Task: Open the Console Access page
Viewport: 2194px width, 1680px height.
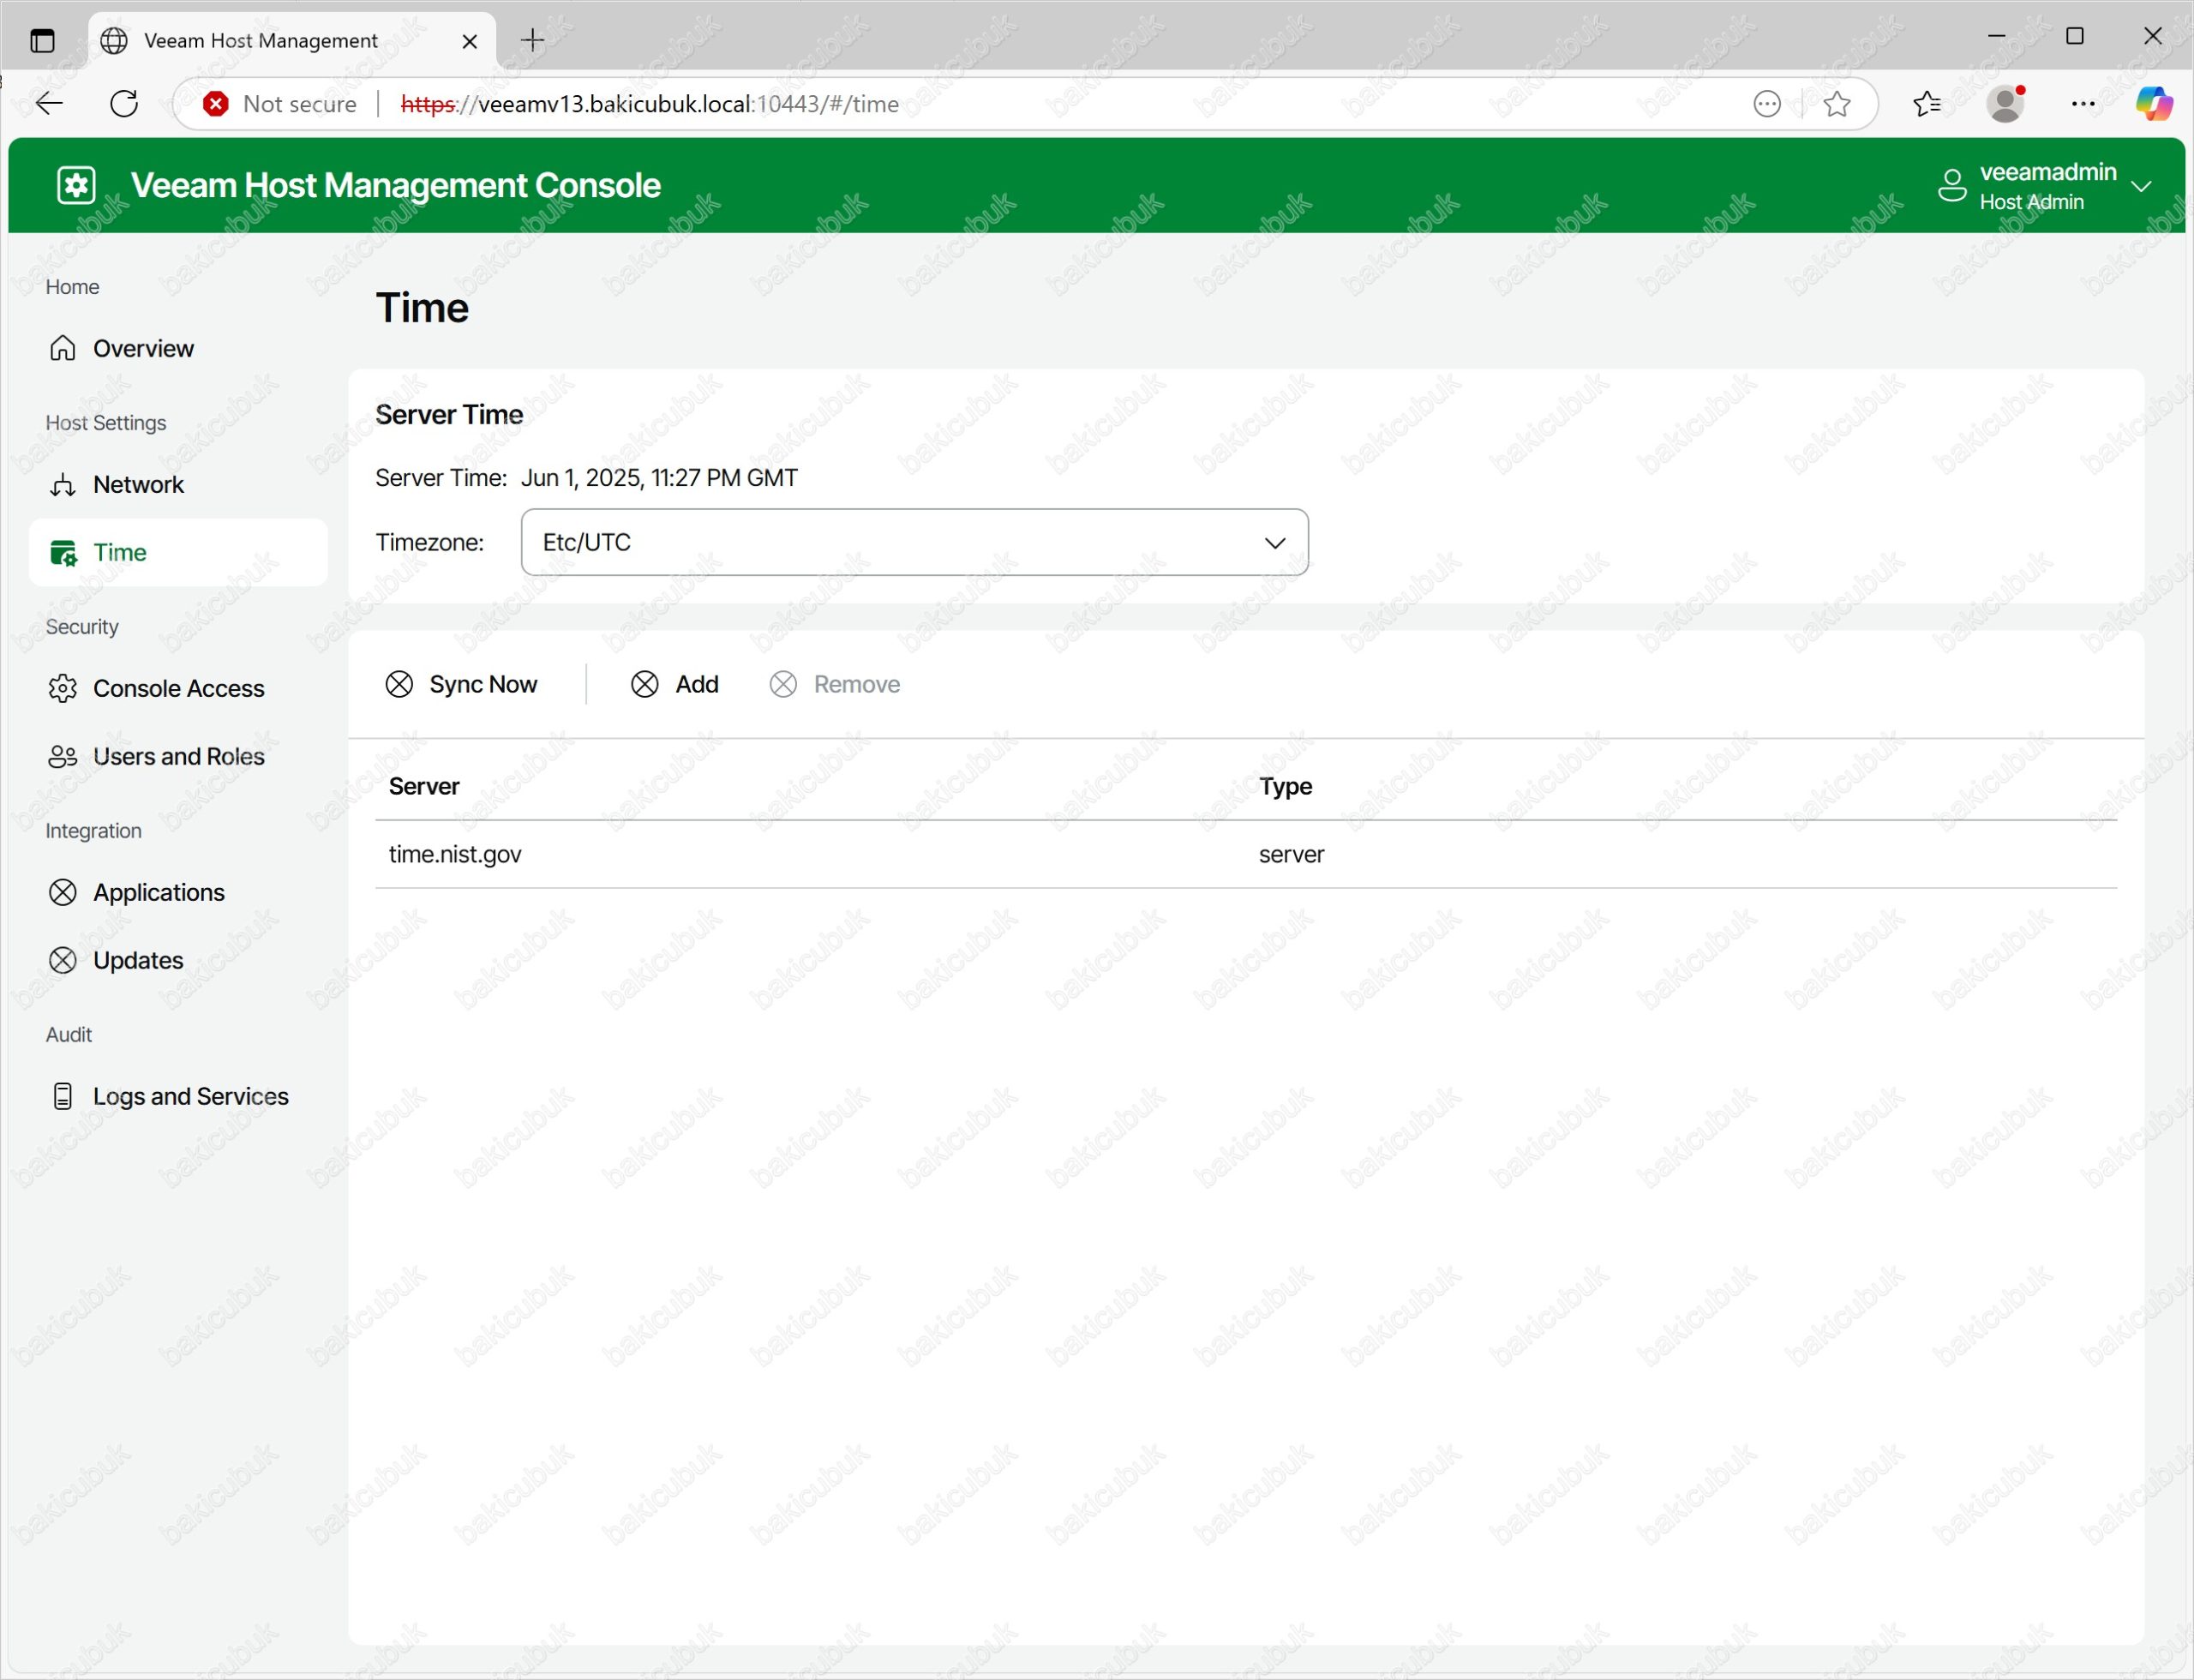Action: pos(178,689)
